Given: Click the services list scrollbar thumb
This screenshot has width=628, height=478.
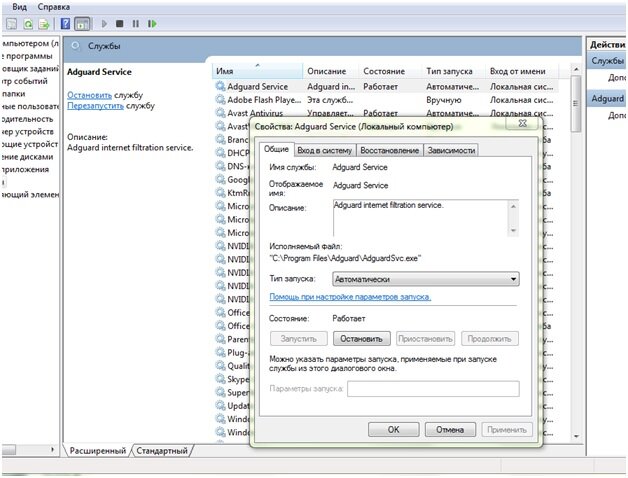Looking at the screenshot, I should (576, 104).
